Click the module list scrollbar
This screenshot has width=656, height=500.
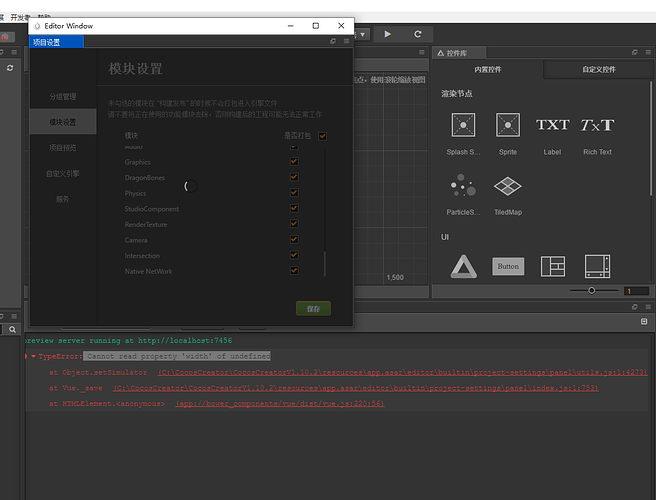tap(325, 264)
